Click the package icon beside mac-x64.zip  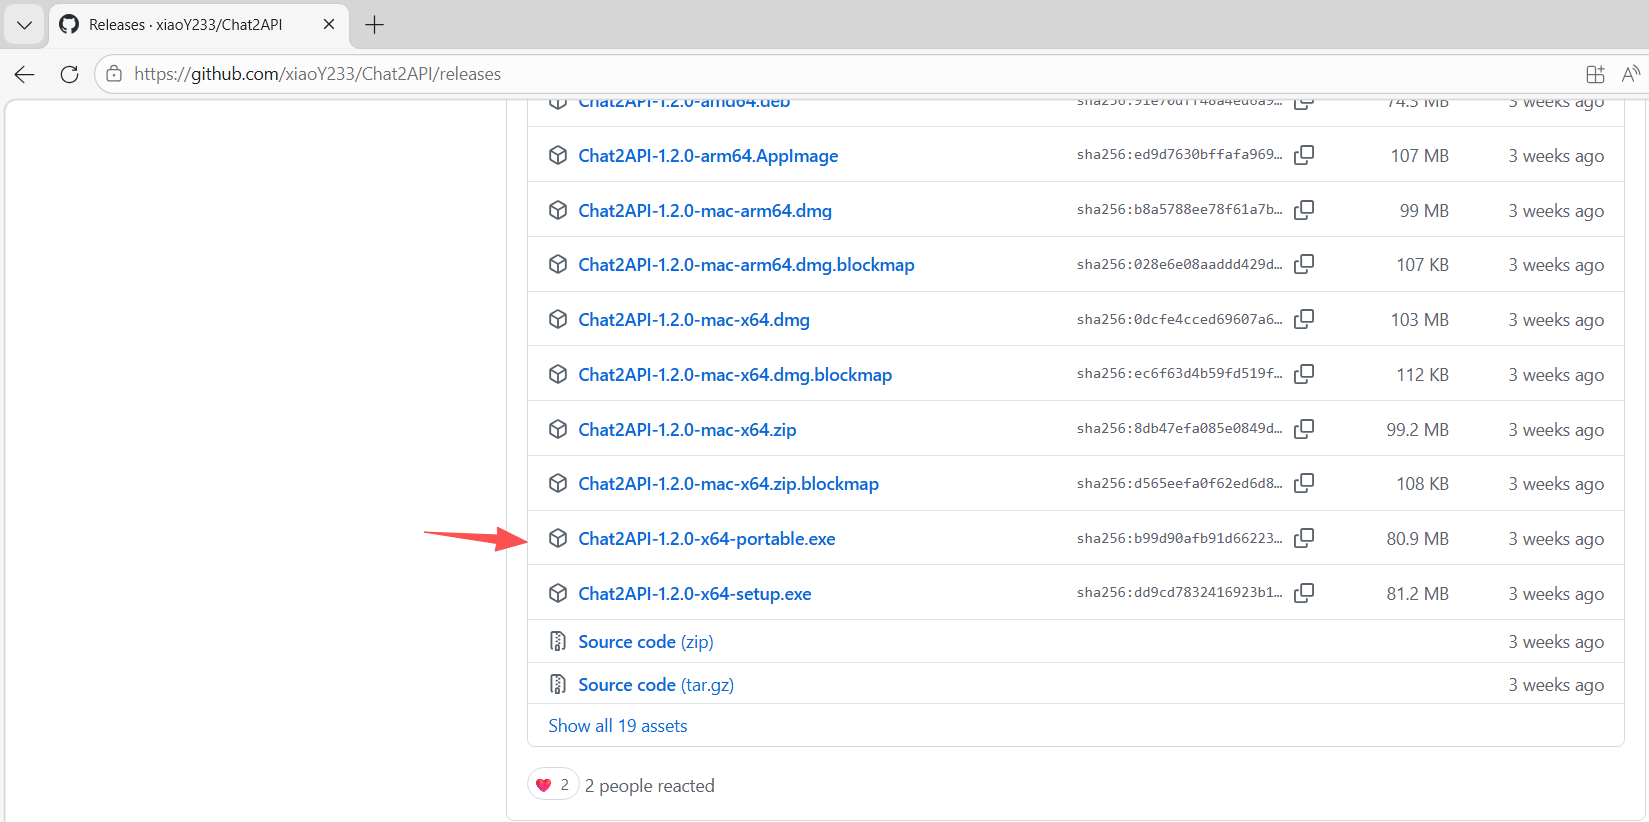558,429
